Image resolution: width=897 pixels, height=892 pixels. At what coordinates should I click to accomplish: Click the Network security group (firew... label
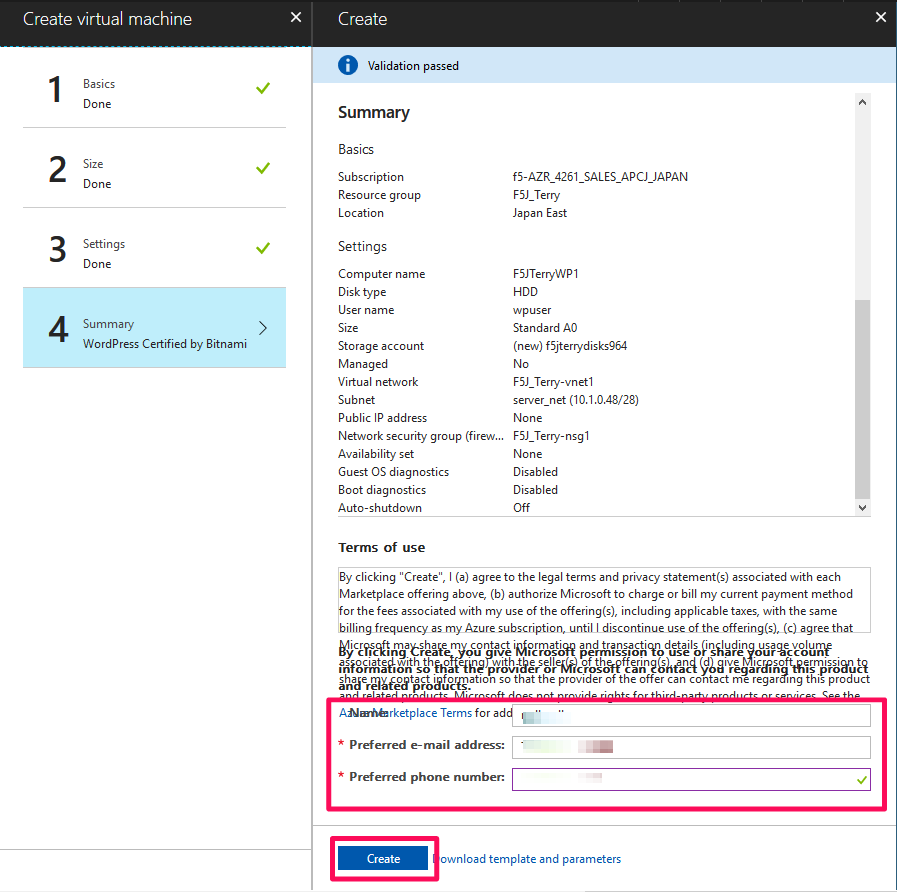(420, 436)
